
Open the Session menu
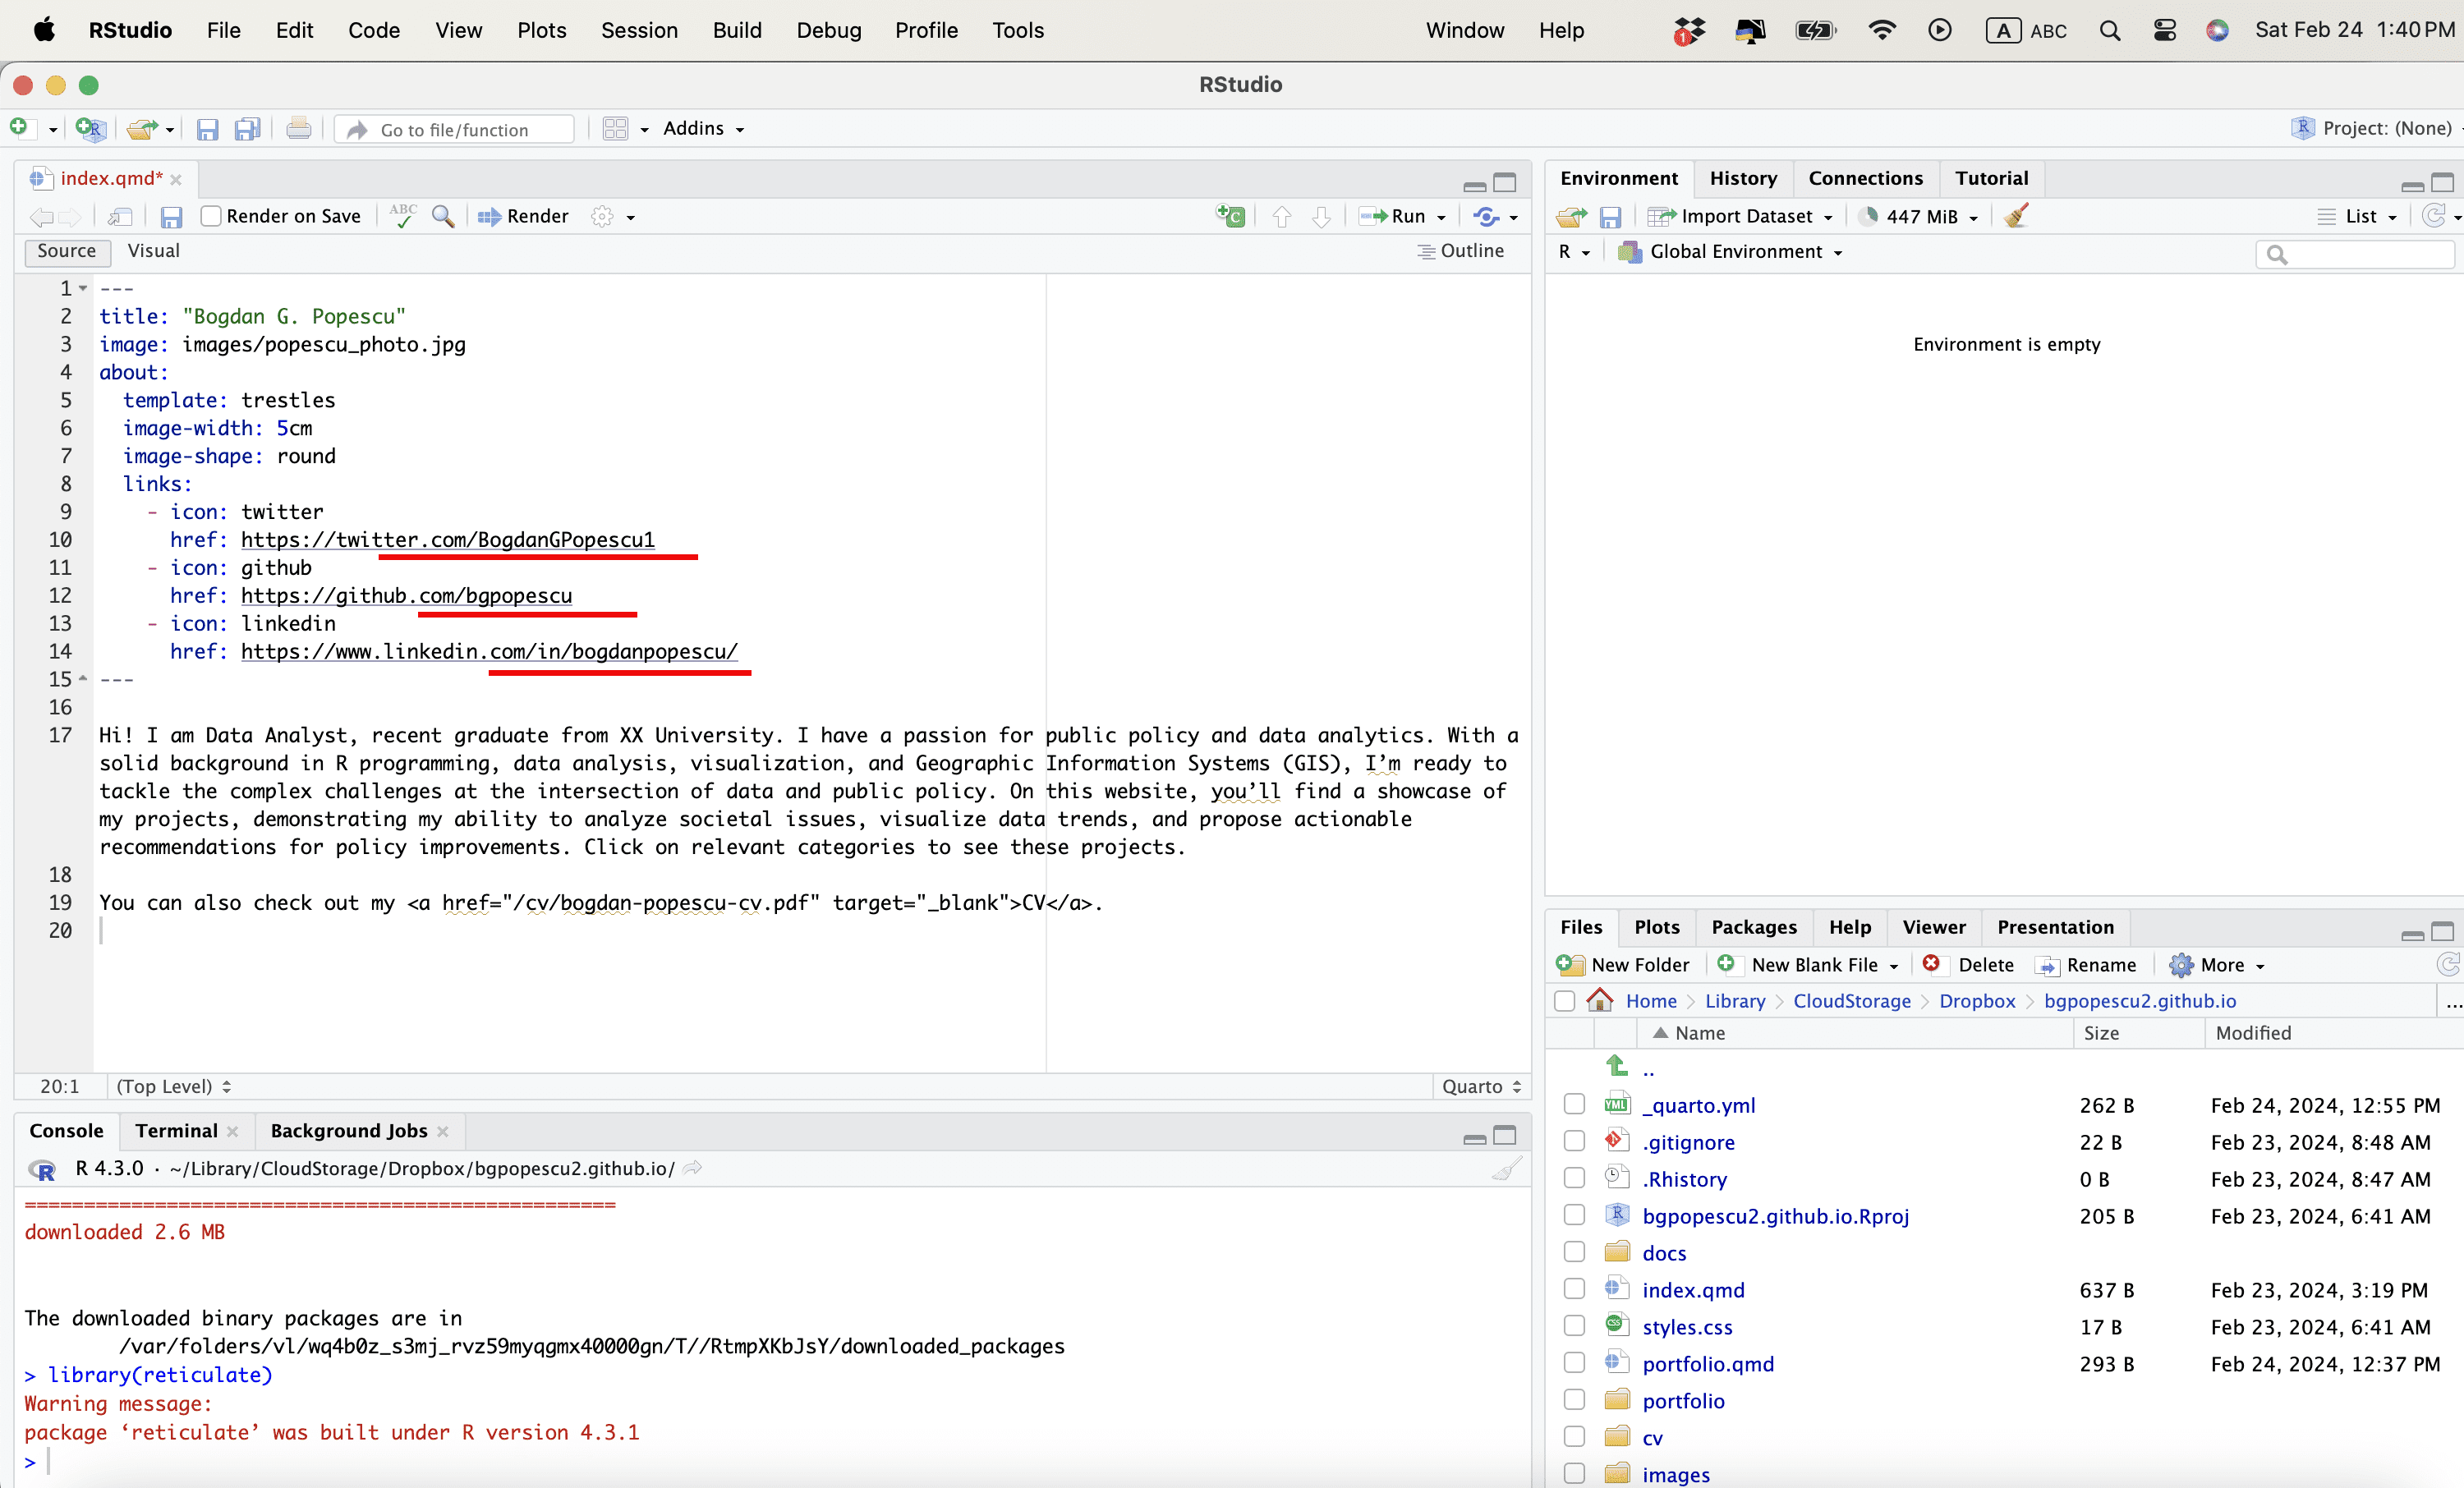[x=639, y=30]
